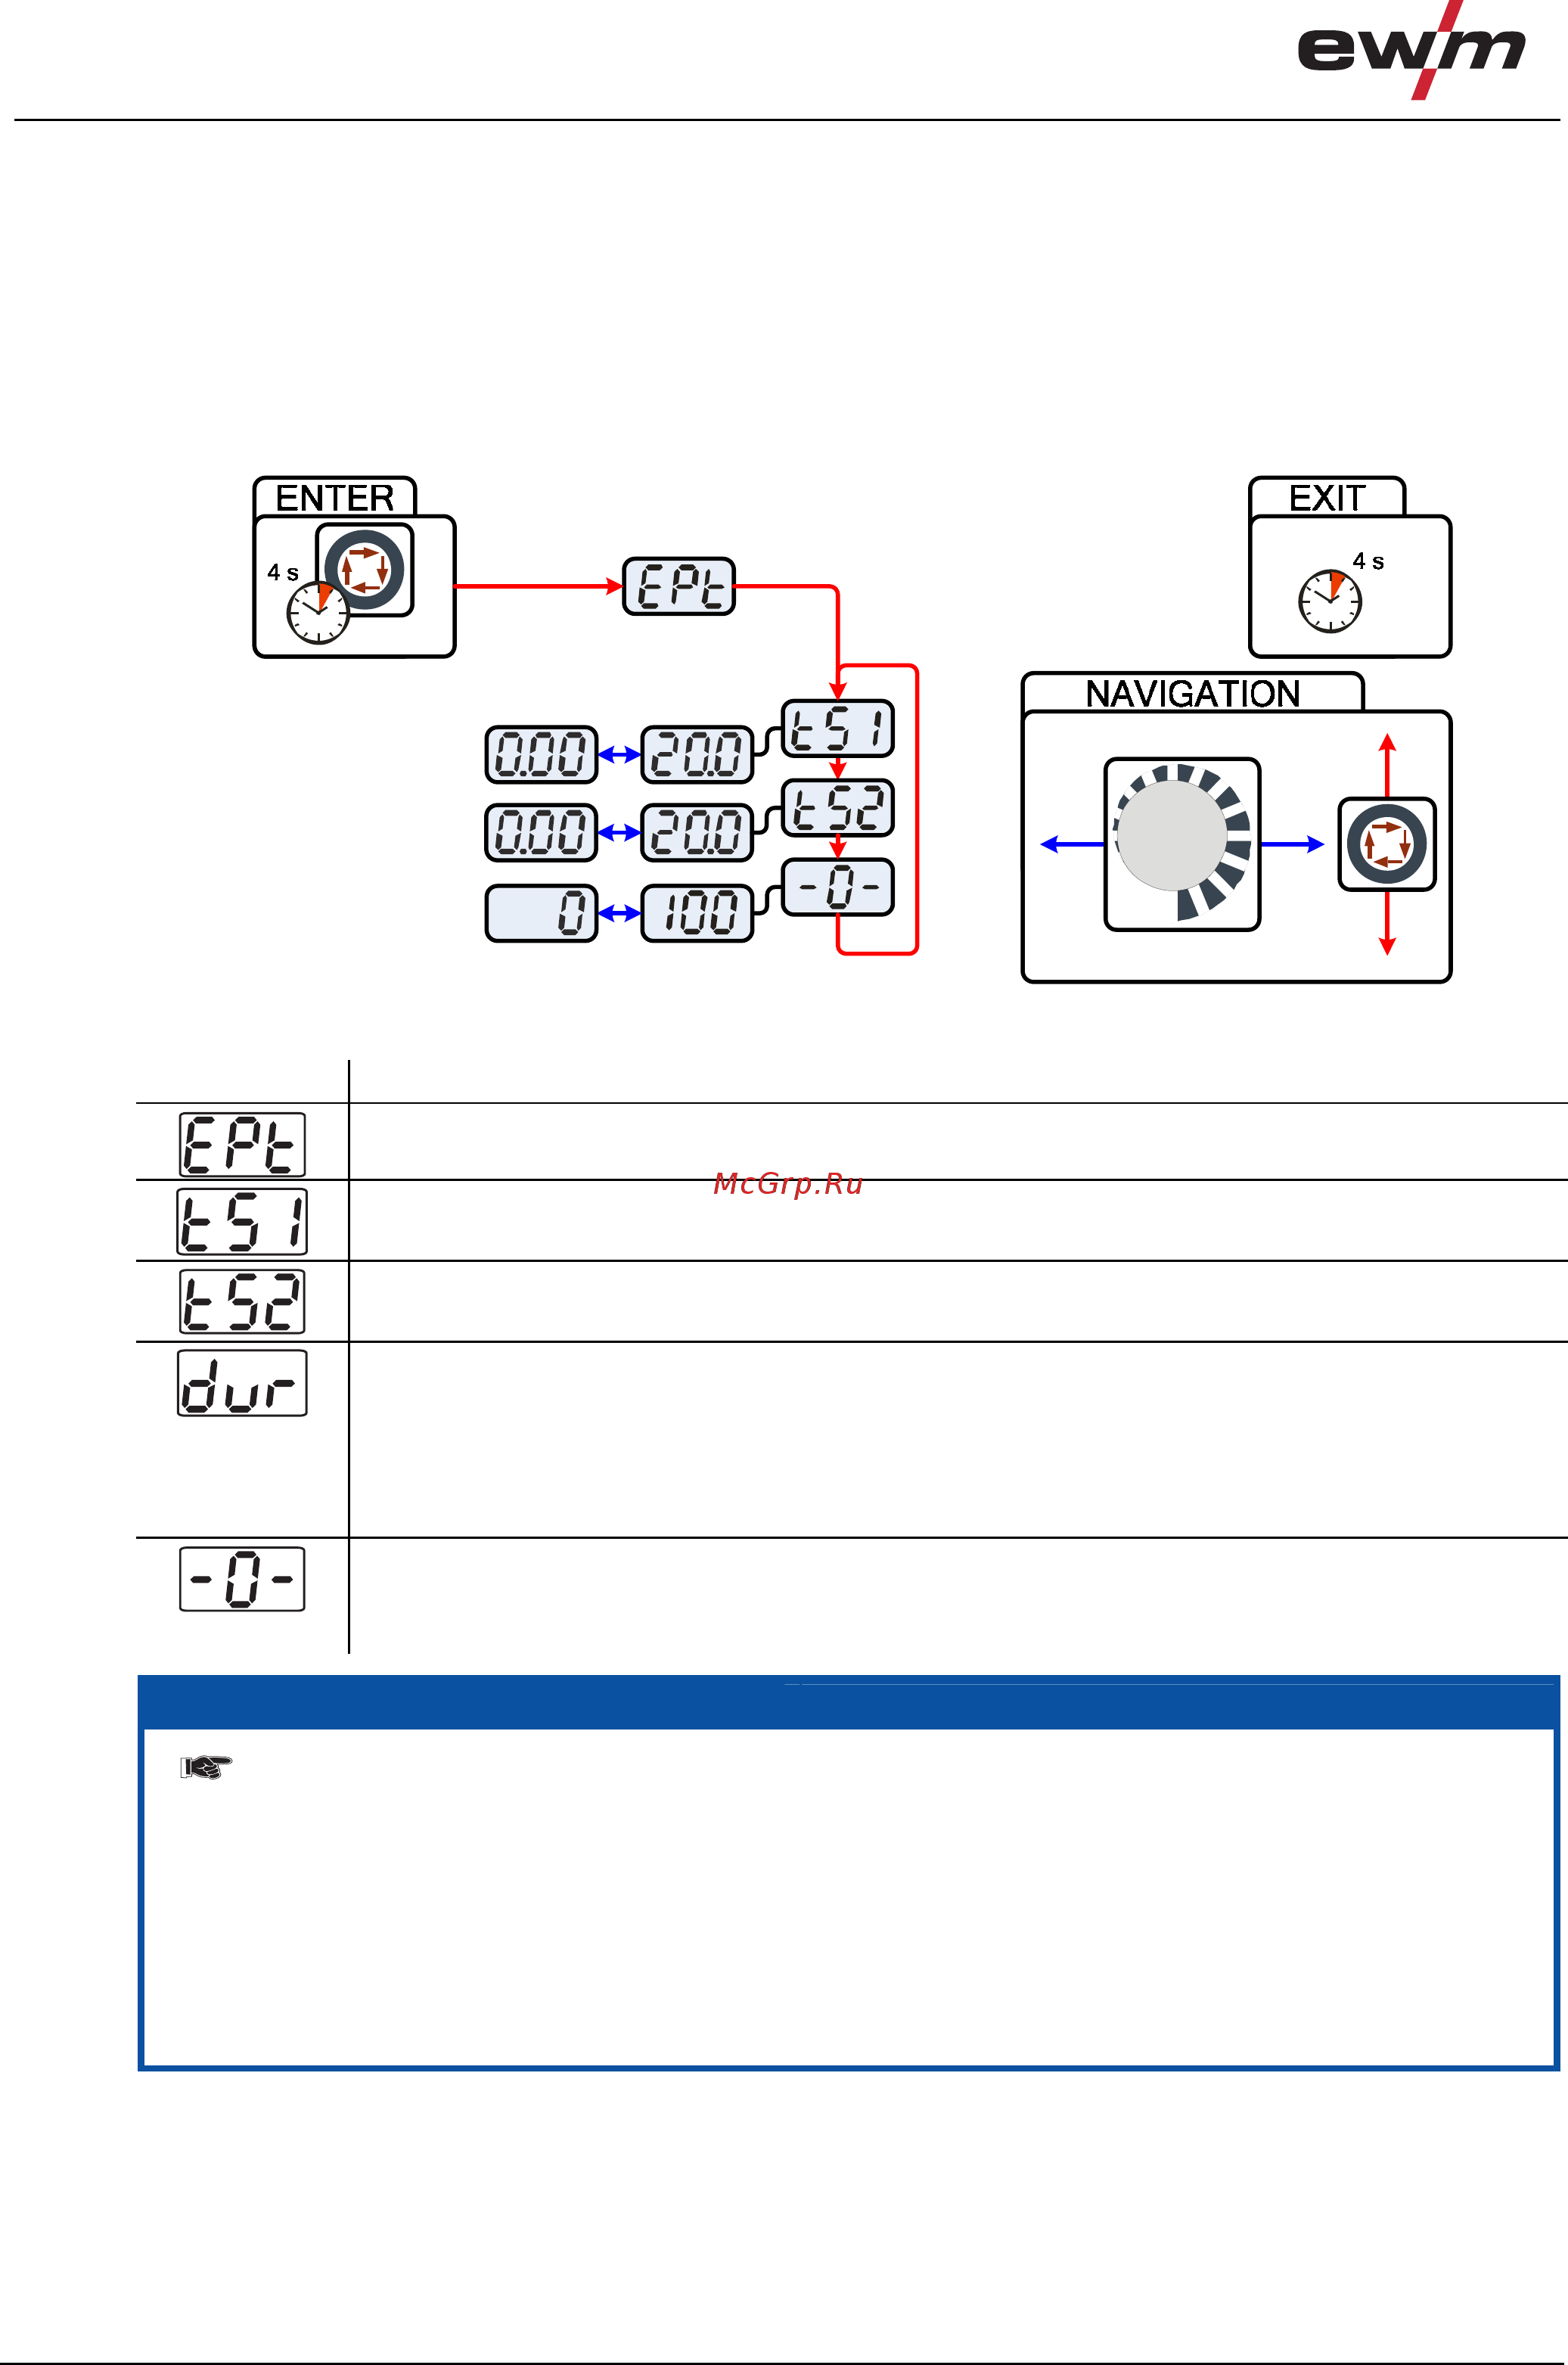Viewport: 1568px width, 2365px height.
Task: Click the EPt symbol in the table
Action: (x=242, y=1144)
